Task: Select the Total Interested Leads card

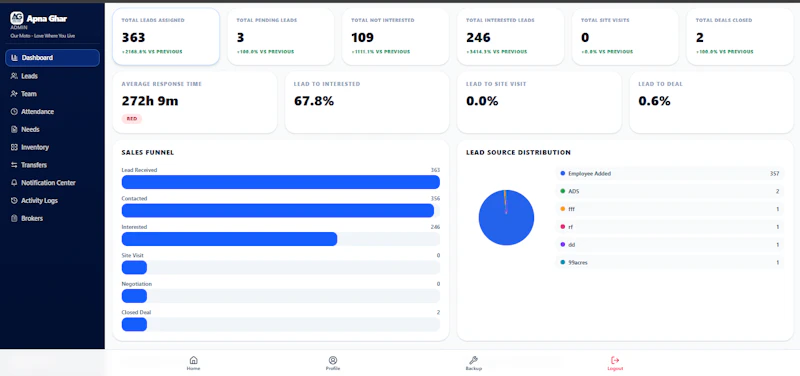Action: (x=510, y=37)
